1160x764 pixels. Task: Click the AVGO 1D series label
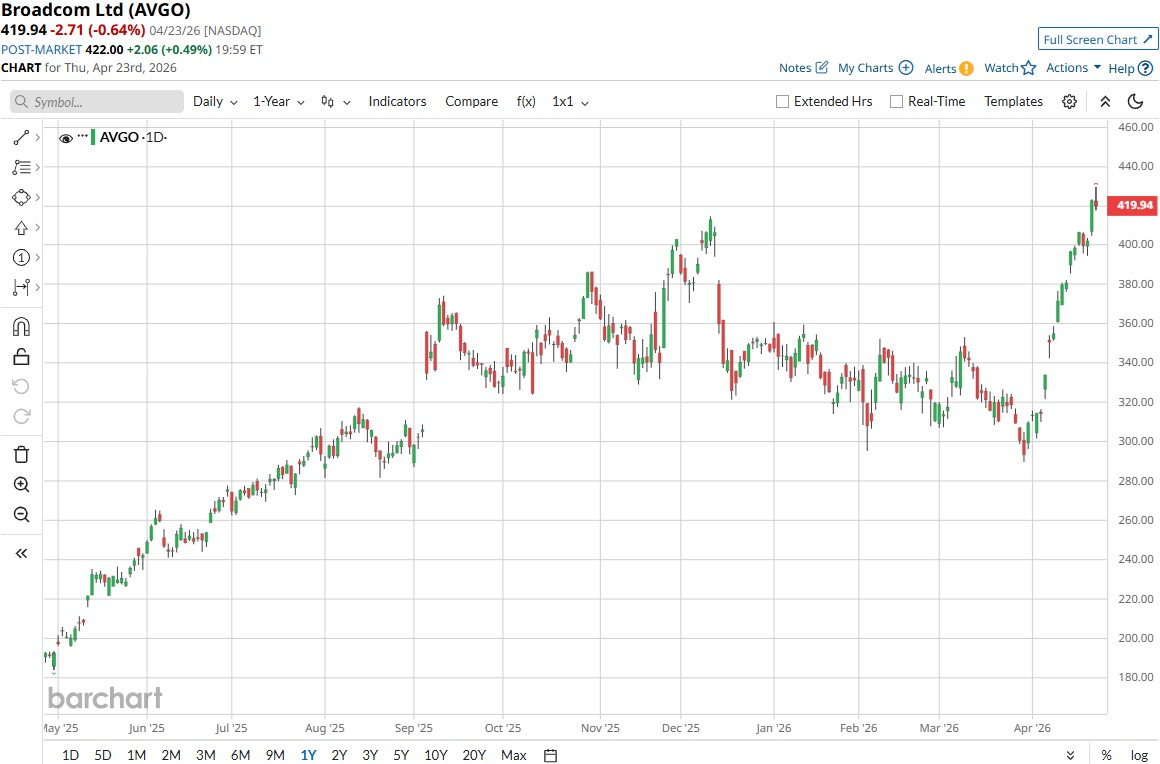pyautogui.click(x=133, y=138)
